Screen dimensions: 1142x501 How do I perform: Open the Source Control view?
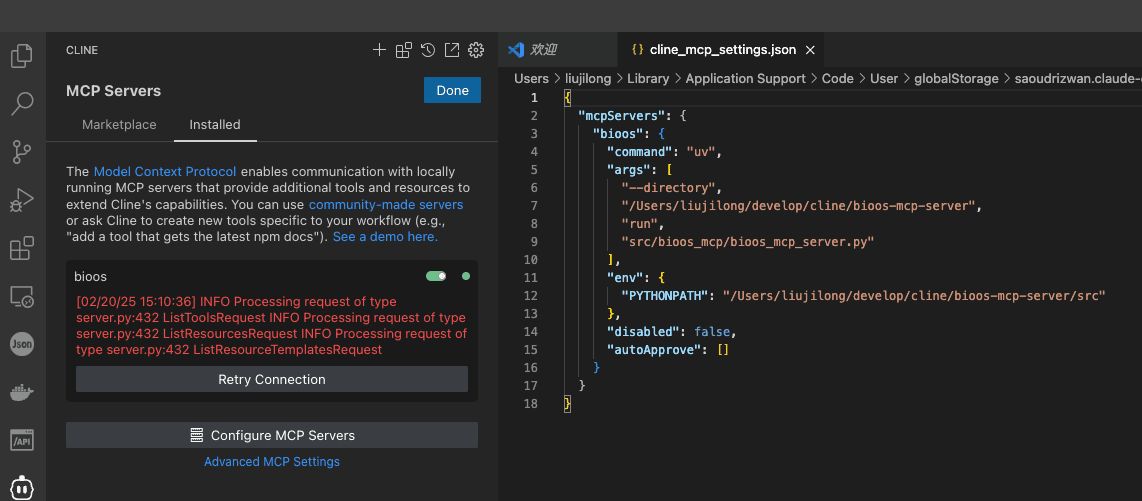click(22, 151)
